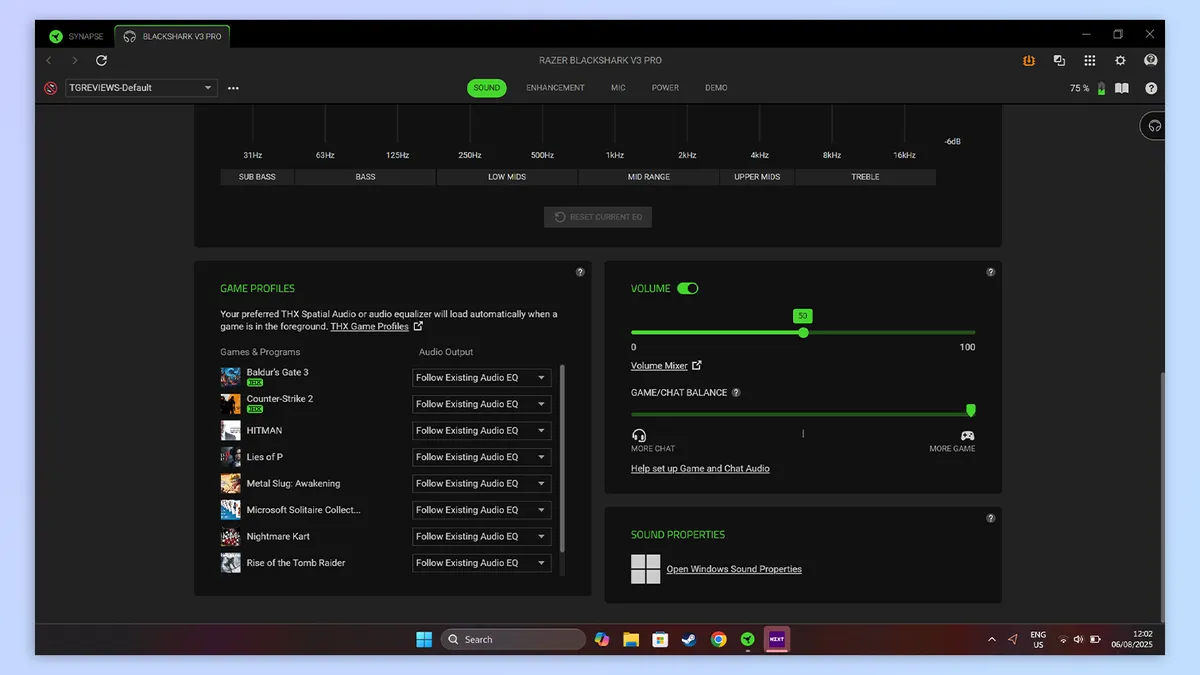
Task: Open the Counter-Strike 2 audio output dropdown
Action: pos(481,404)
